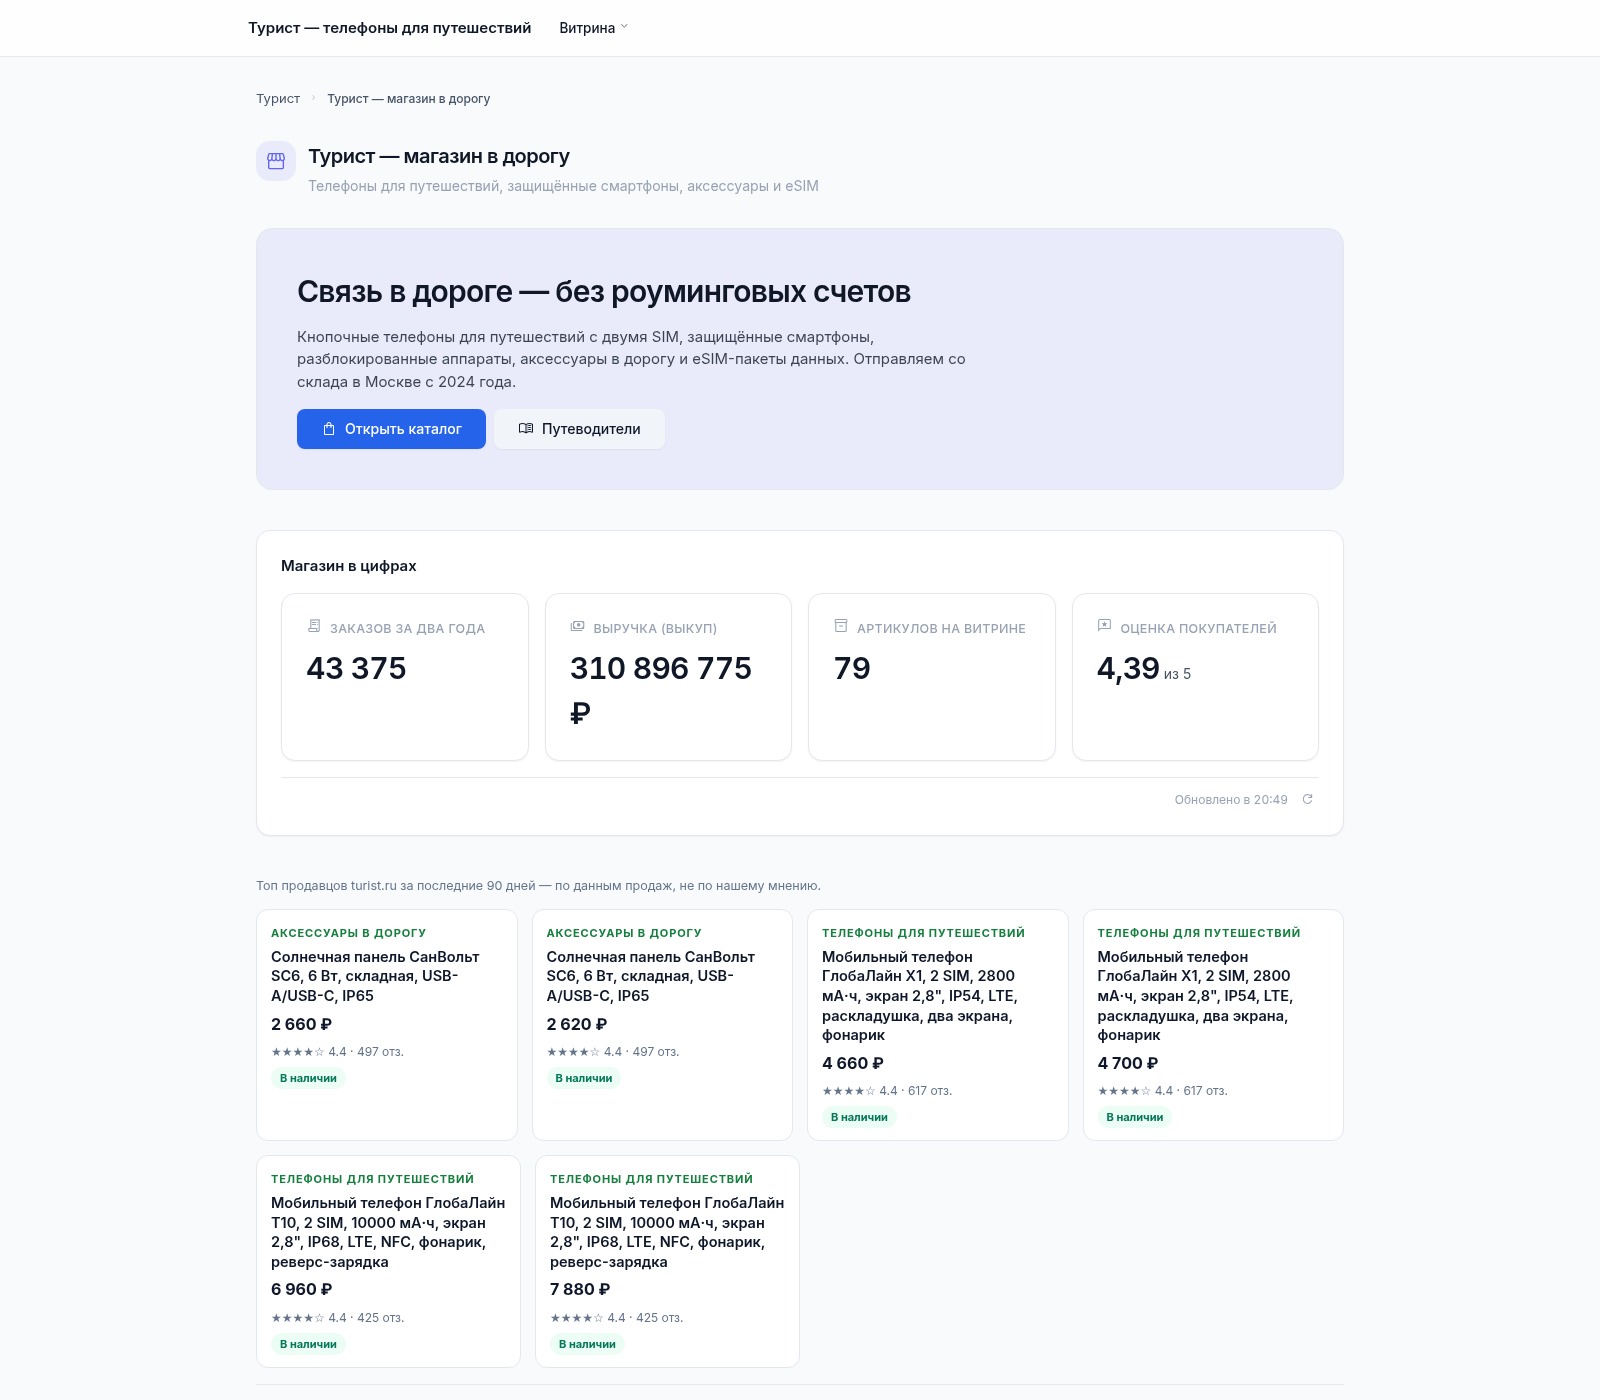Click the 'Связь в дороге — без роуминговых счетов' headline

(604, 292)
